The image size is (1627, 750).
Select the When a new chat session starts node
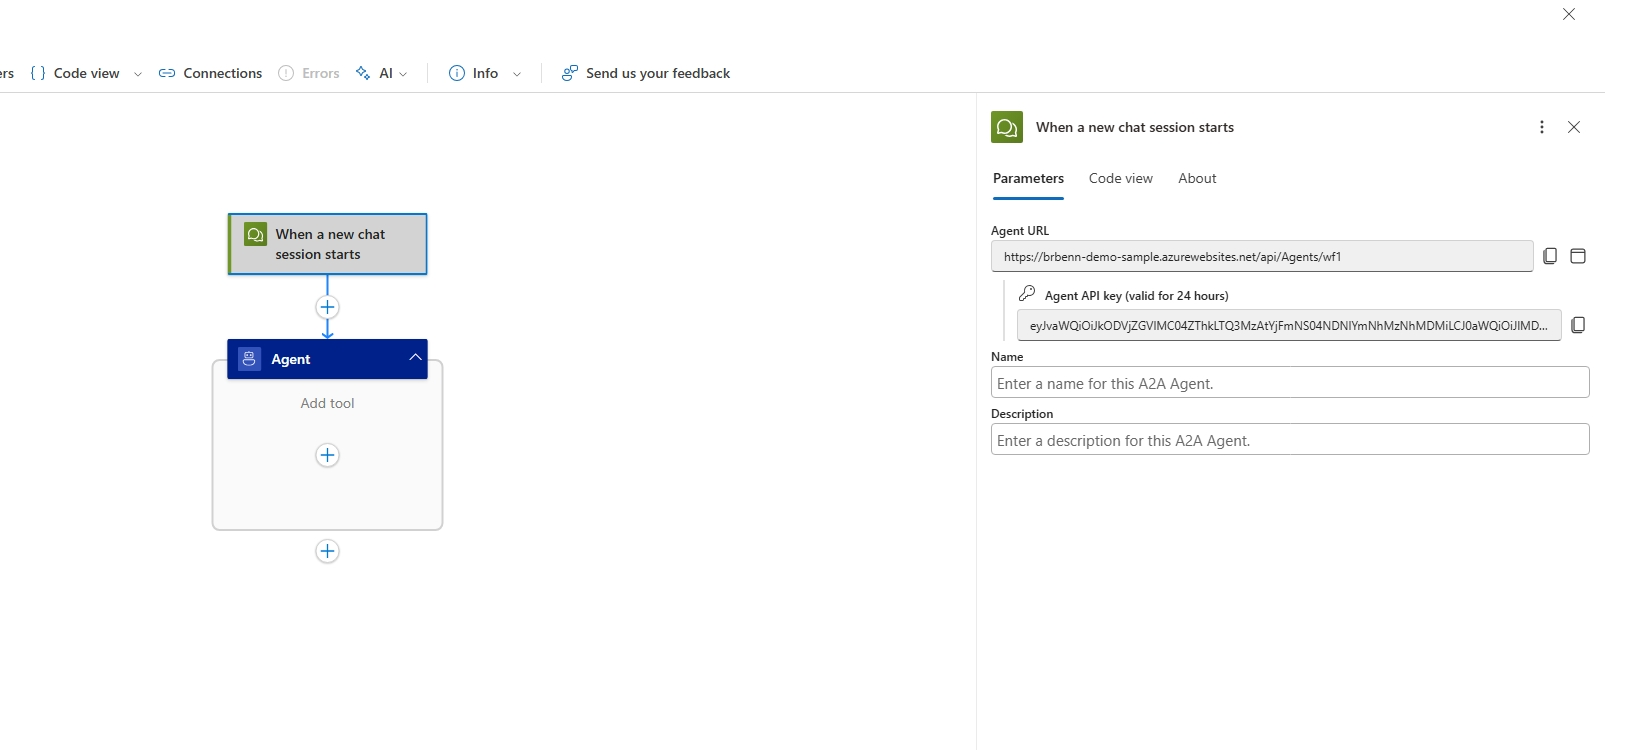coord(328,244)
